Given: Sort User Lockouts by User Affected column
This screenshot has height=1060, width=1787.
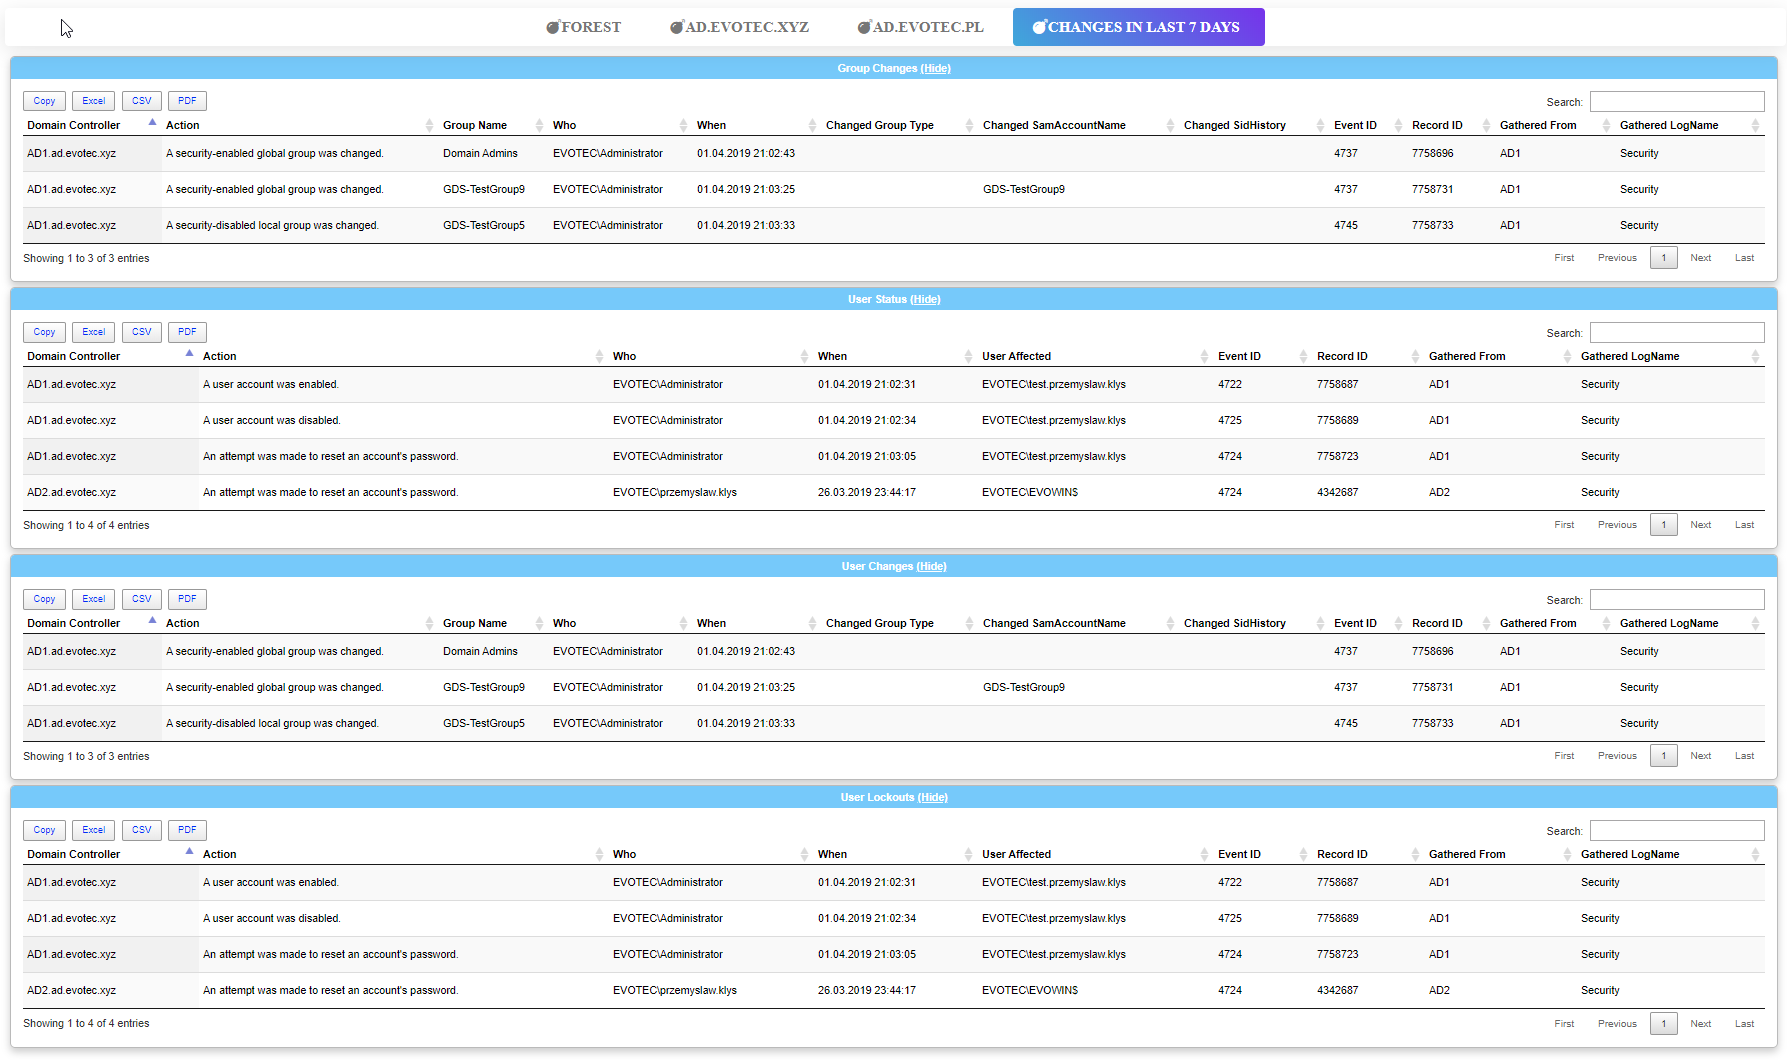Looking at the screenshot, I should point(1016,855).
